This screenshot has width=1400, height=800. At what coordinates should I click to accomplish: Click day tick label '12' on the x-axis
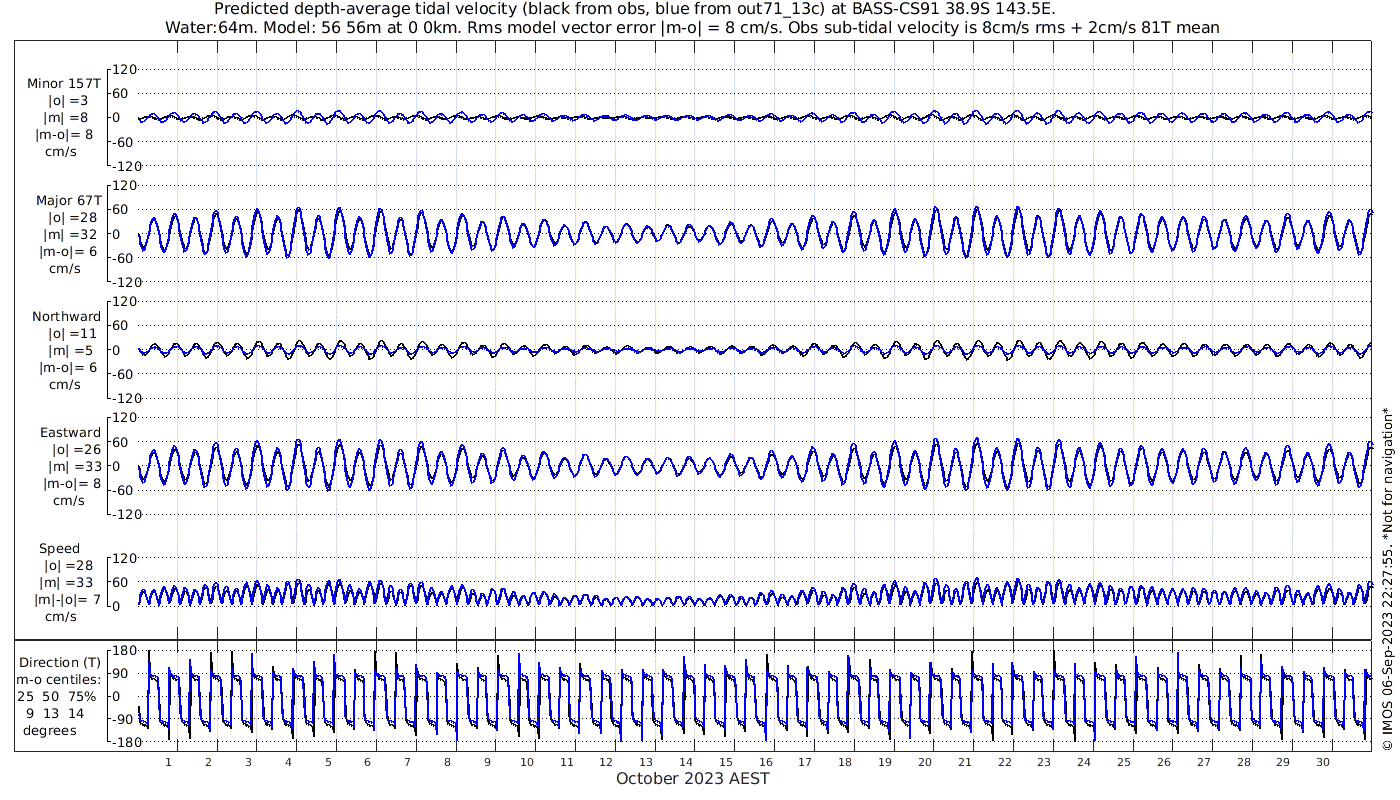tap(607, 762)
